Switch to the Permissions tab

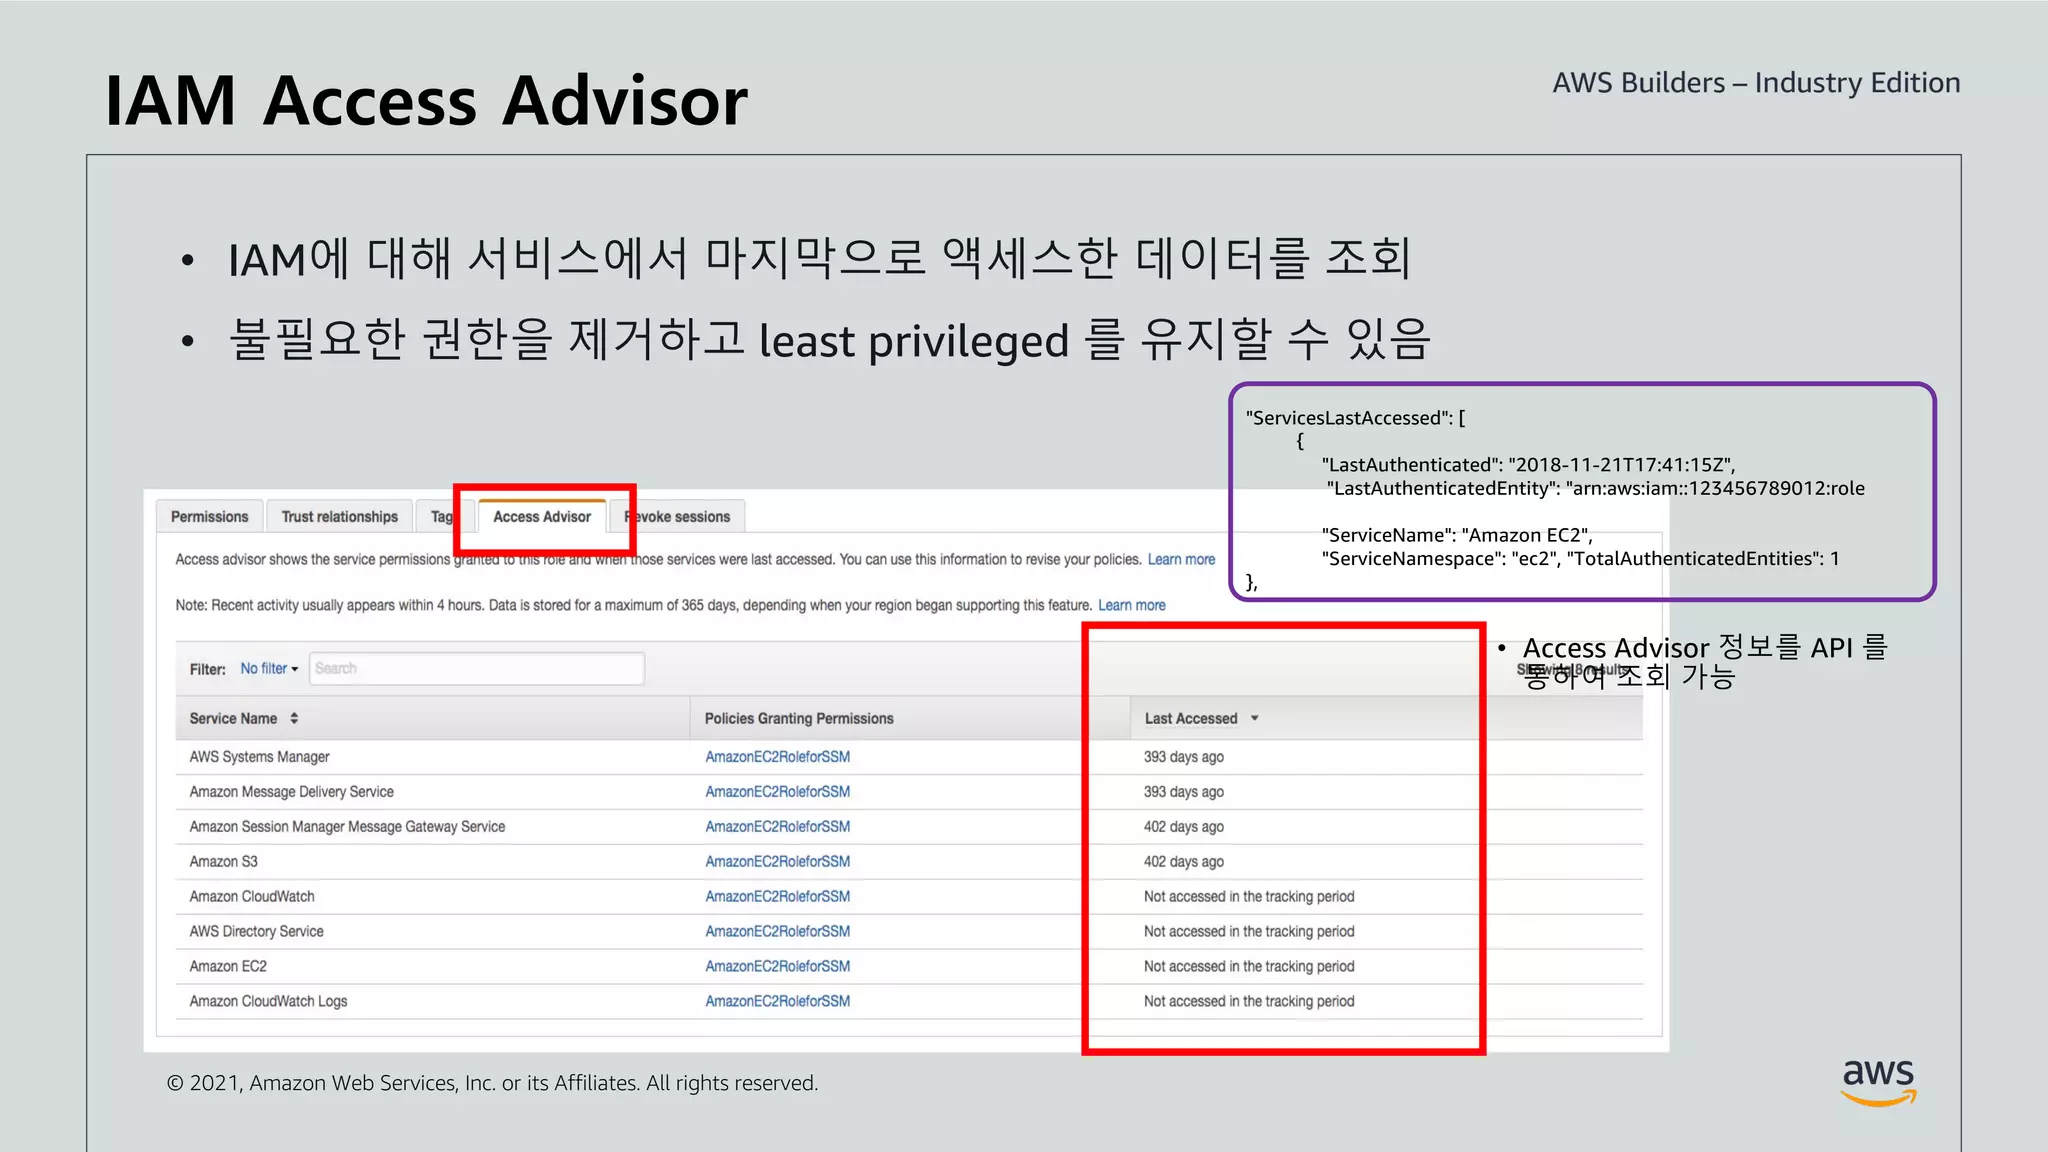[x=209, y=516]
